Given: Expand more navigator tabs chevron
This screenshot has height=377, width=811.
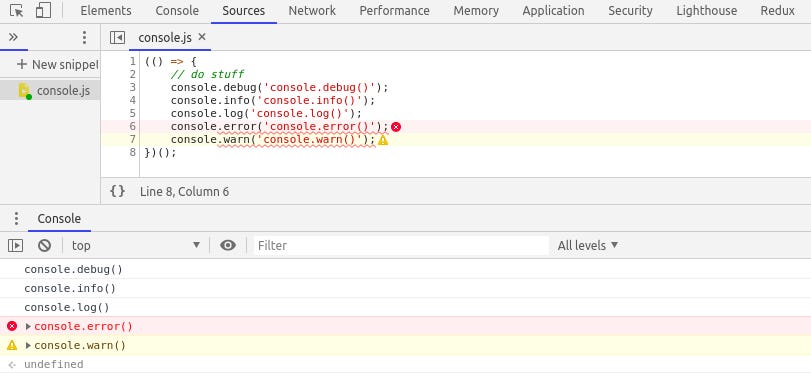Looking at the screenshot, I should point(13,37).
